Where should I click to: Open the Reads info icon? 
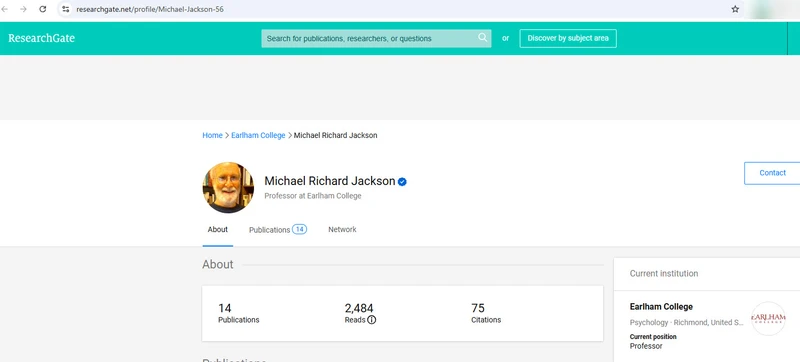[x=371, y=320]
